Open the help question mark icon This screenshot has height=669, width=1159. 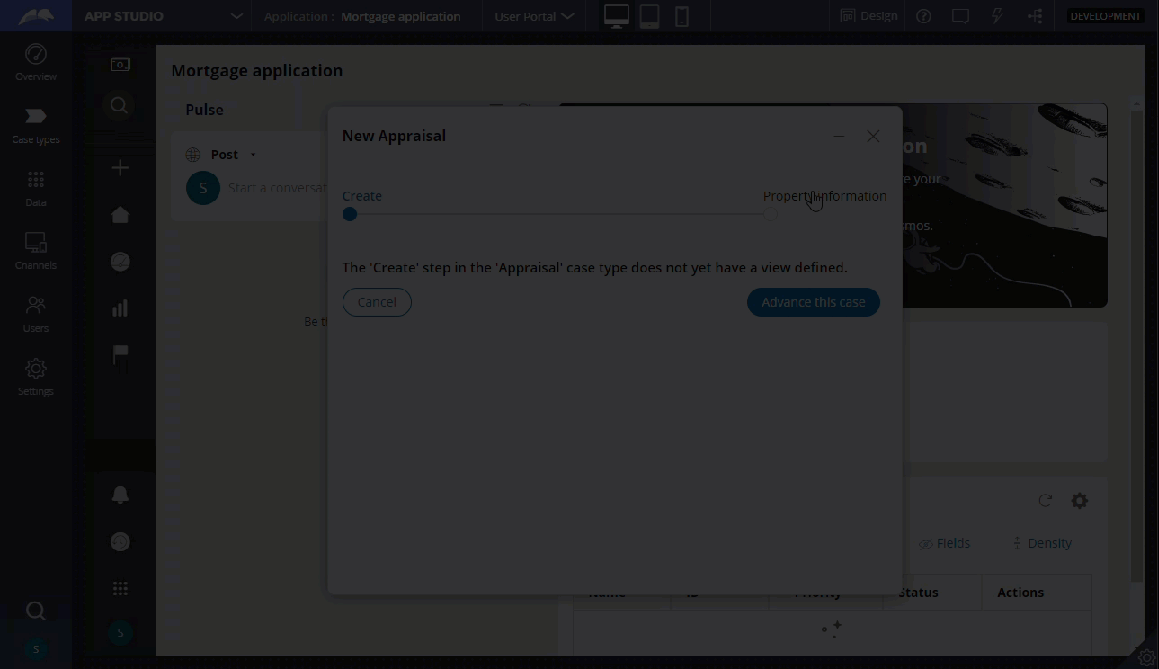(924, 16)
